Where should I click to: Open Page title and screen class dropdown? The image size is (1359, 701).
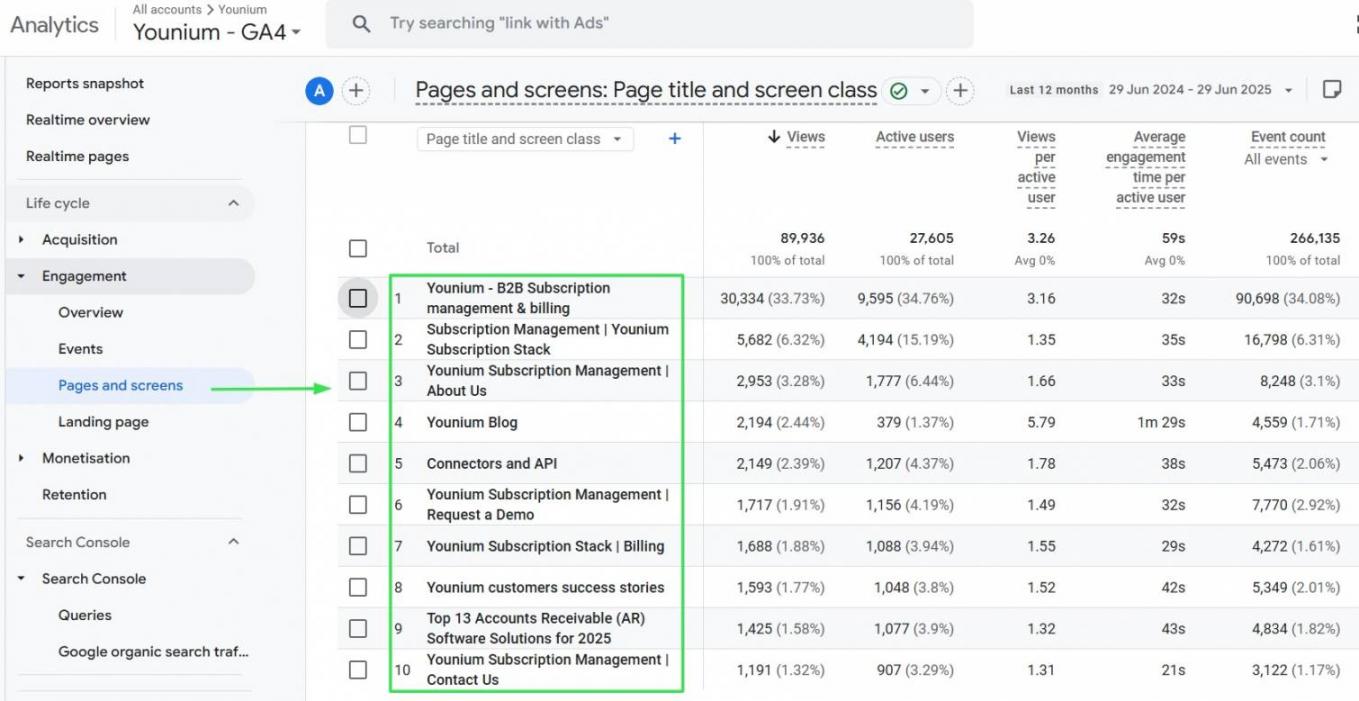525,139
